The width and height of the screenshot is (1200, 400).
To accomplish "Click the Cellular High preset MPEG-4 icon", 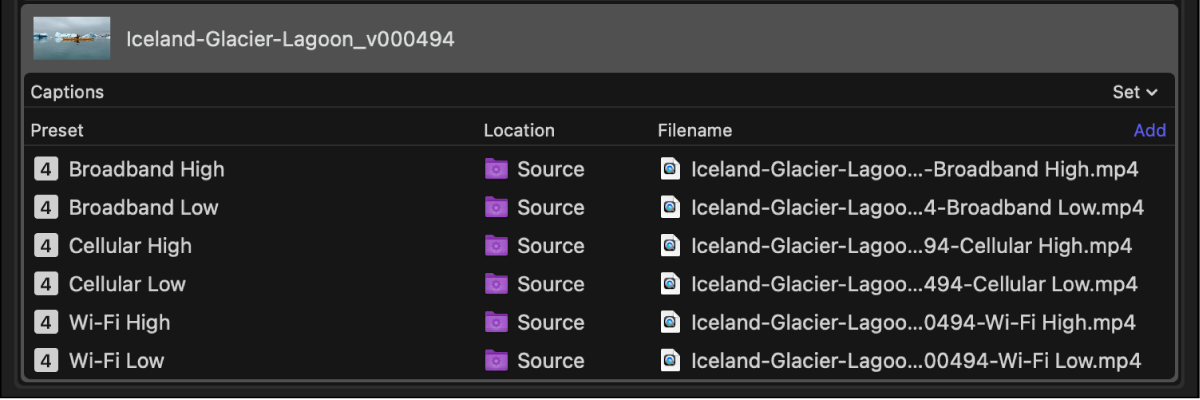I will [x=45, y=246].
